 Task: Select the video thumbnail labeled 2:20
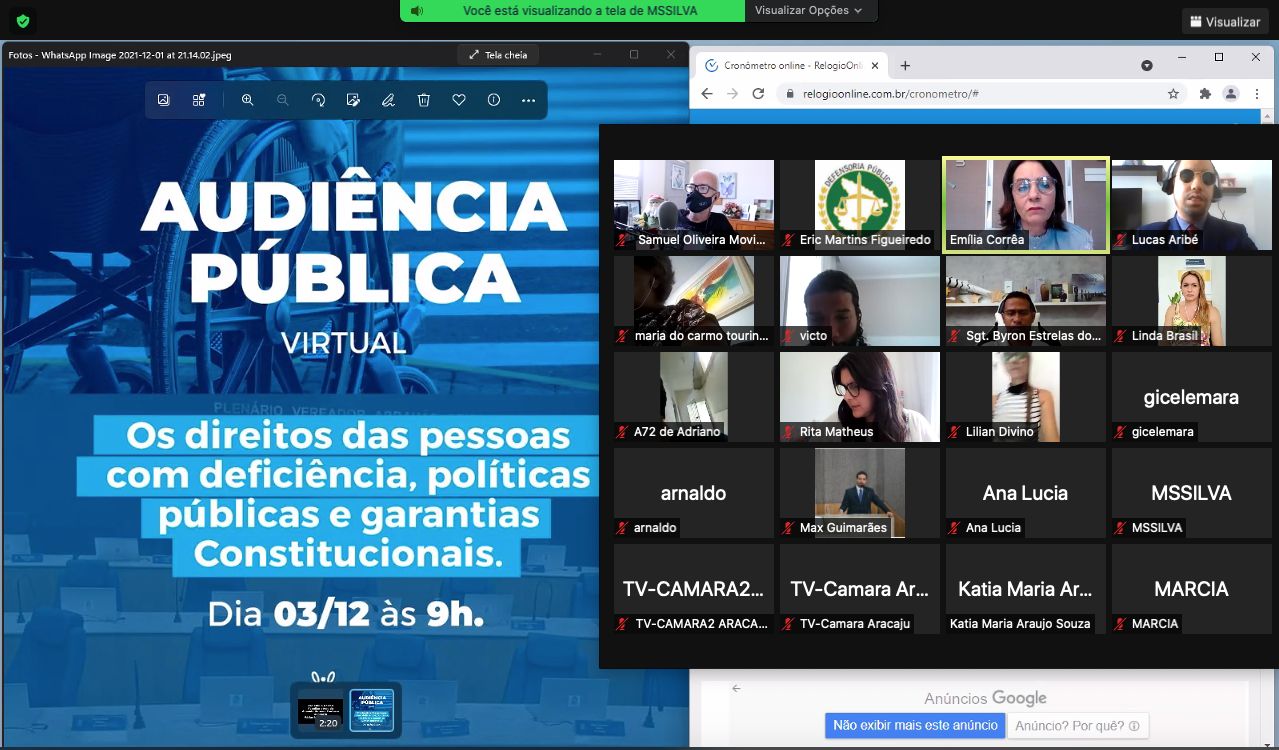[320, 710]
